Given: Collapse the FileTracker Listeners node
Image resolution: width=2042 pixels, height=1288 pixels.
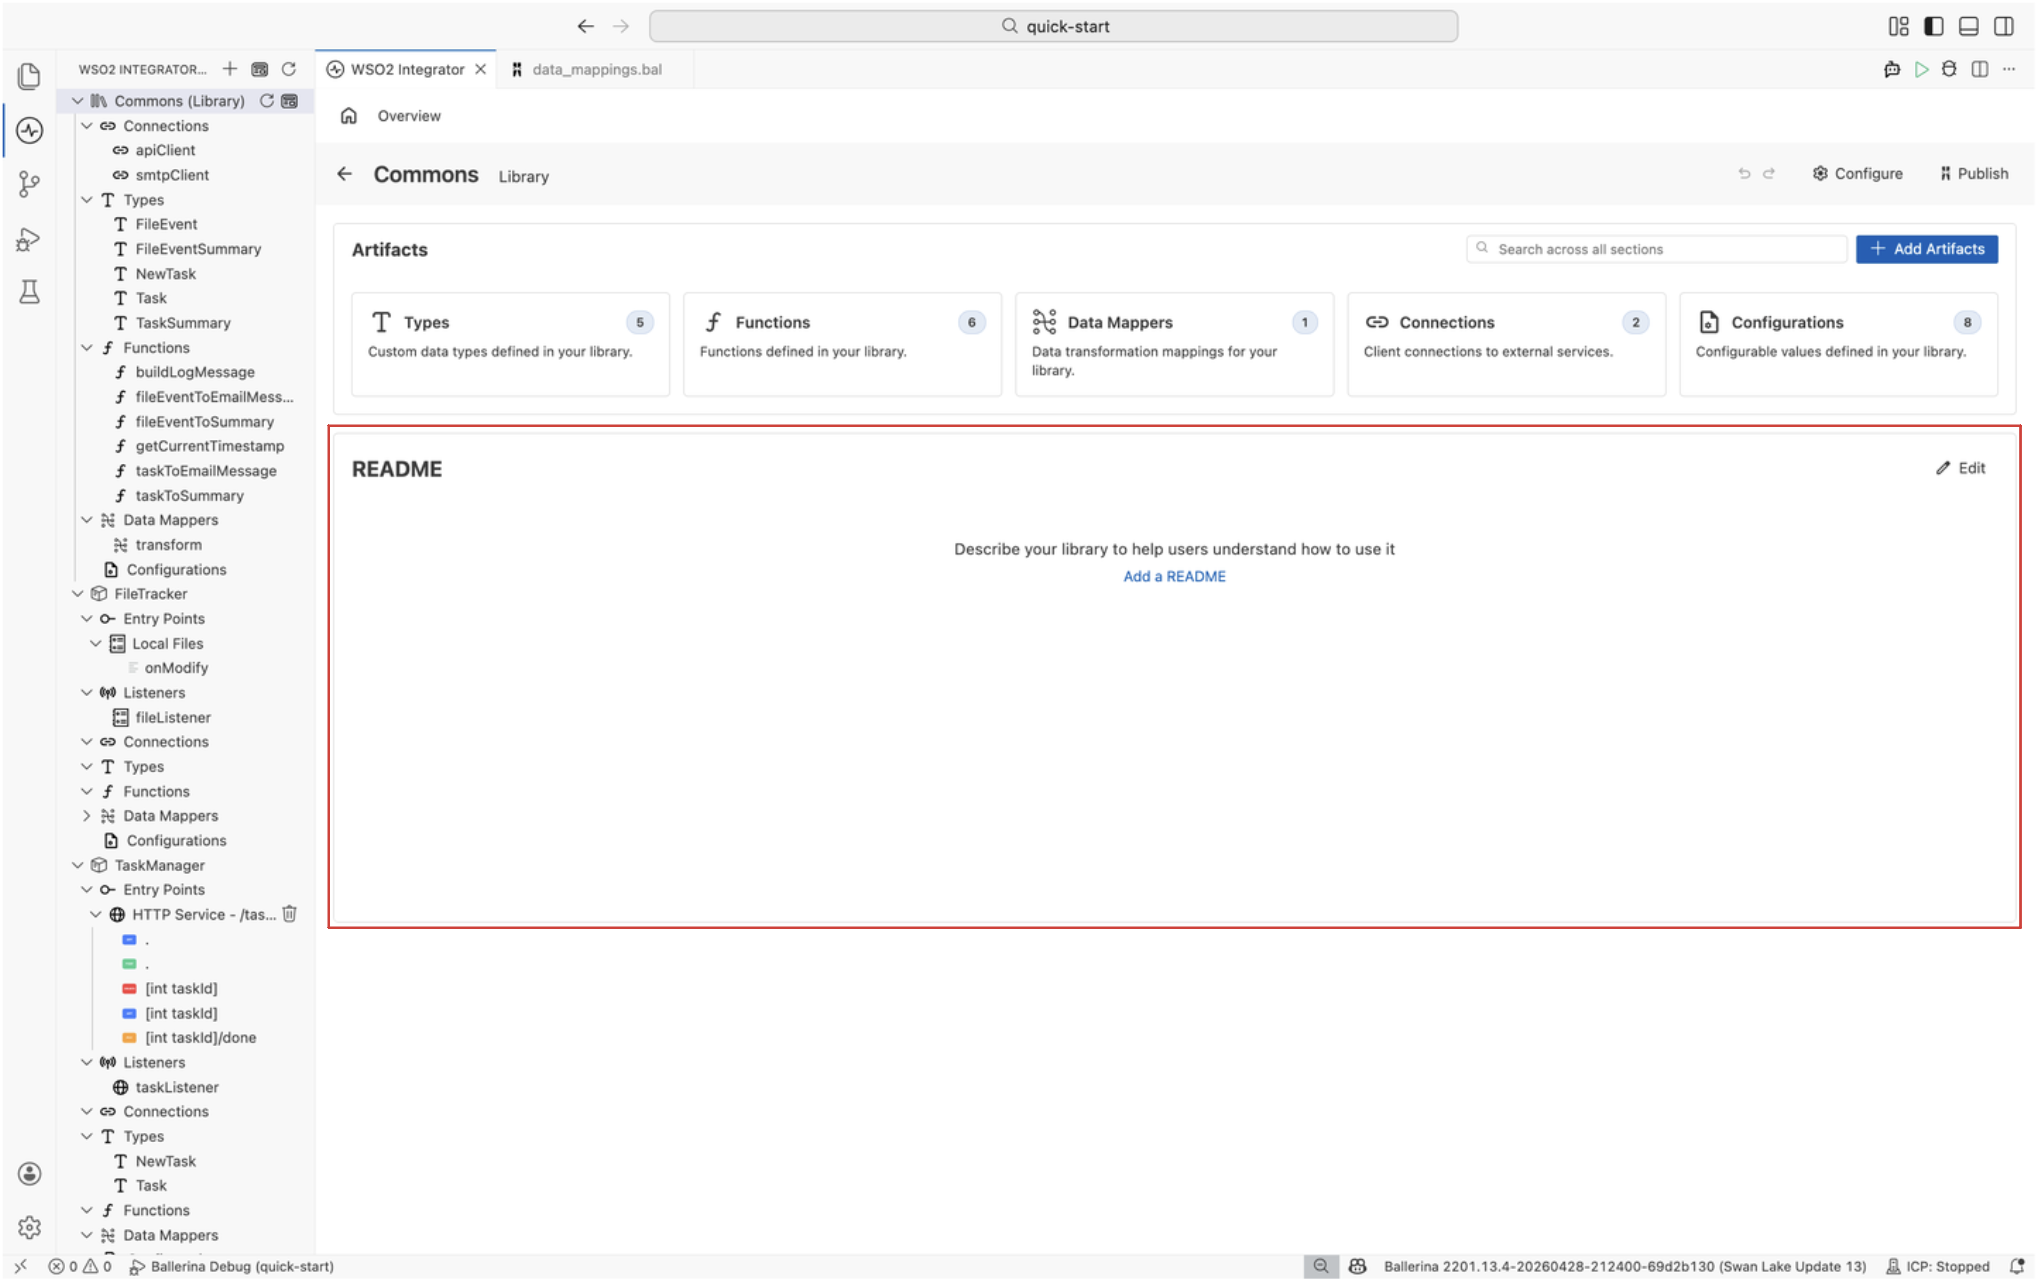Looking at the screenshot, I should (x=87, y=693).
